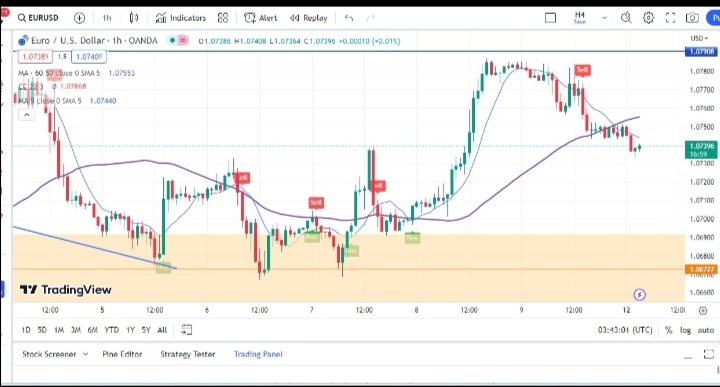Open the USD currency dropdown

click(699, 38)
